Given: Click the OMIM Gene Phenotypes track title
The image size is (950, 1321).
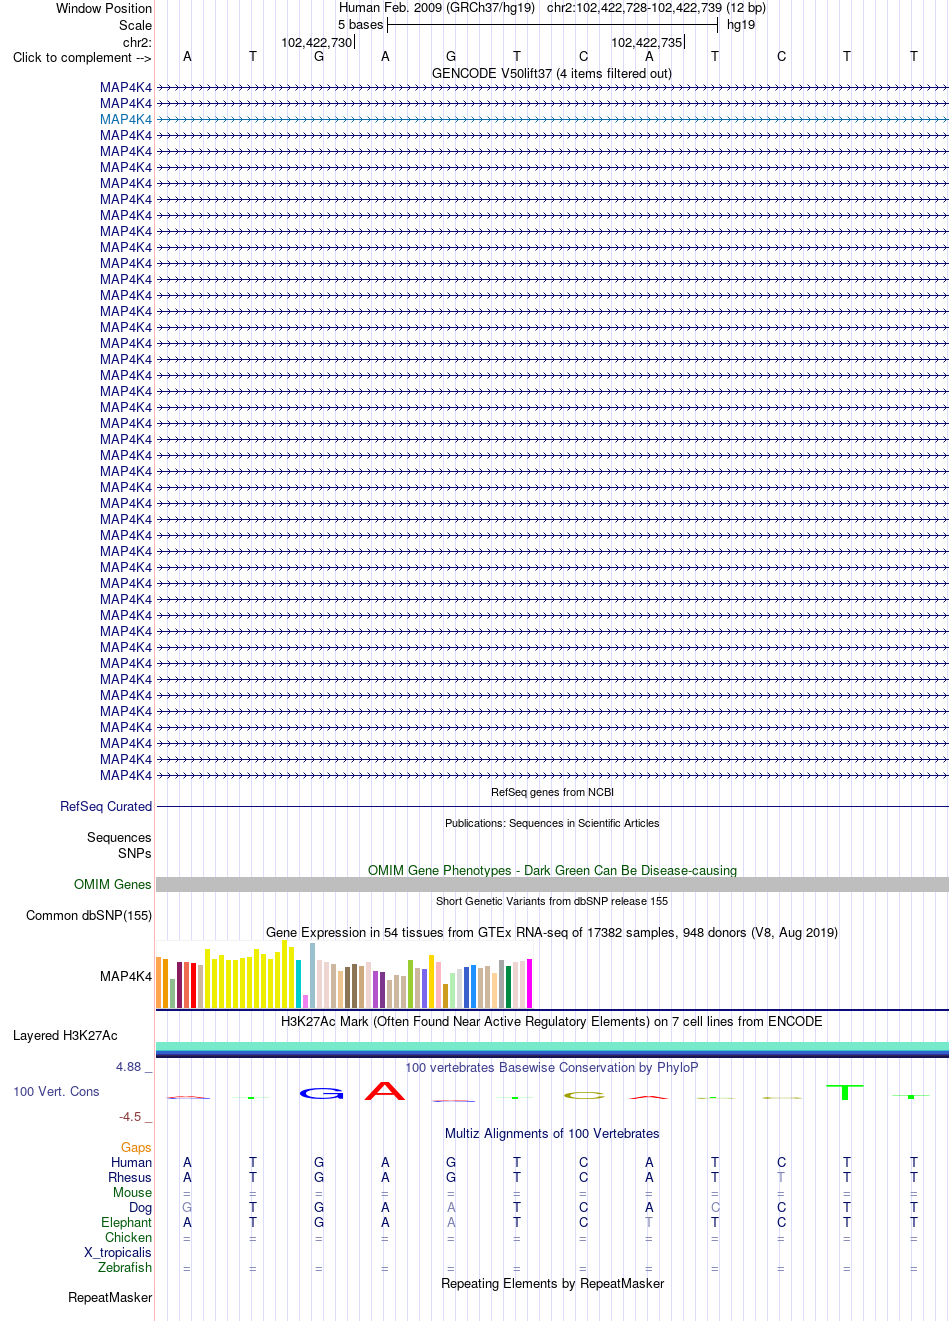Looking at the screenshot, I should (x=552, y=870).
